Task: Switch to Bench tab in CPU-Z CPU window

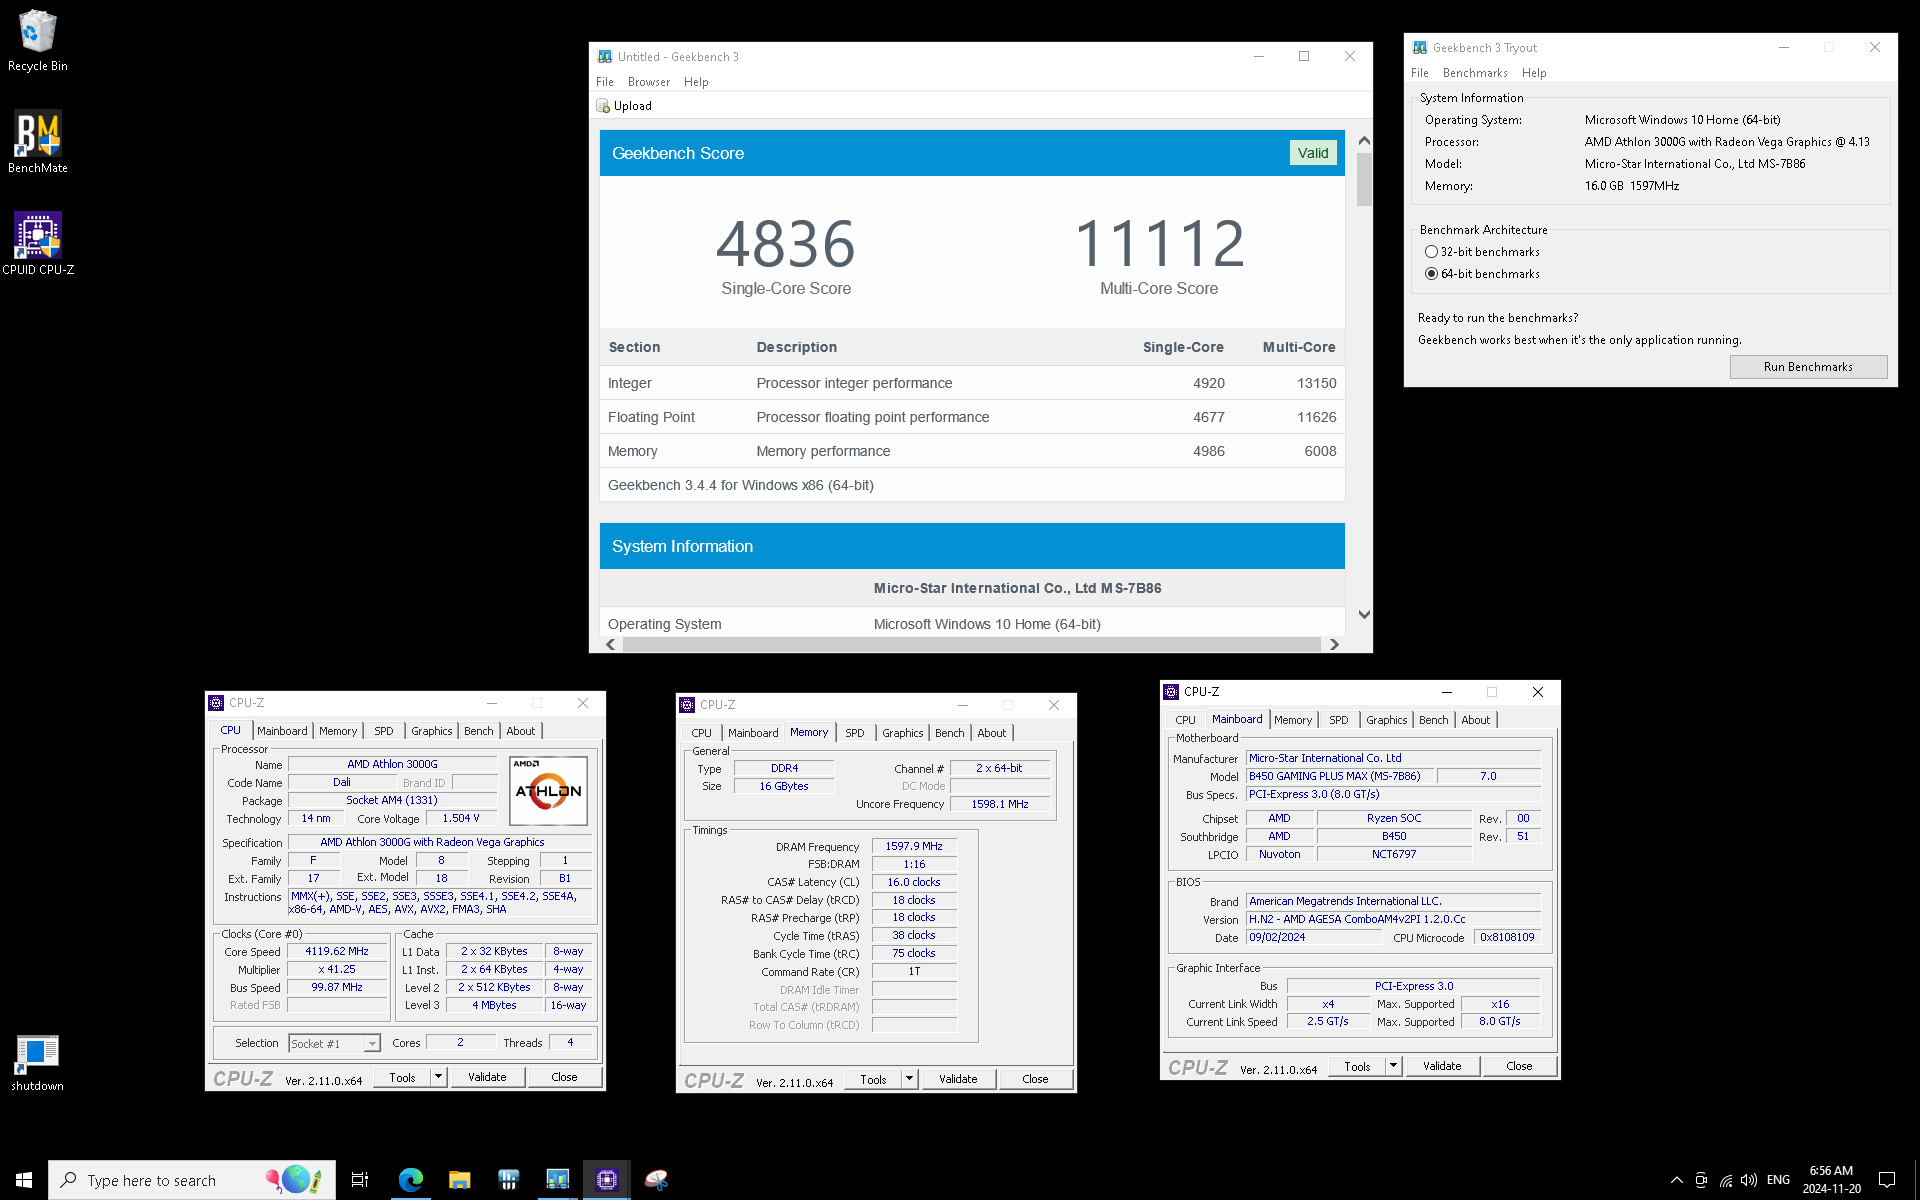Action: (x=479, y=731)
